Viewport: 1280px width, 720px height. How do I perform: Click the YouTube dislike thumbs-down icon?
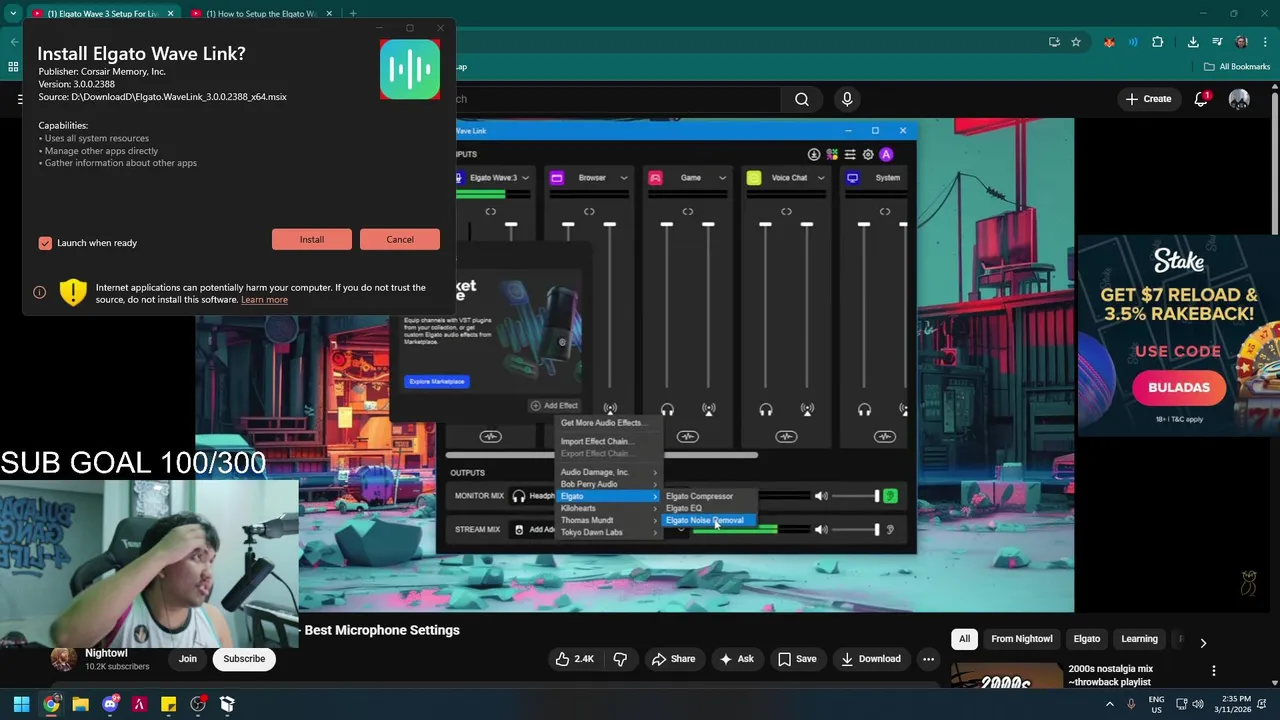coord(620,659)
